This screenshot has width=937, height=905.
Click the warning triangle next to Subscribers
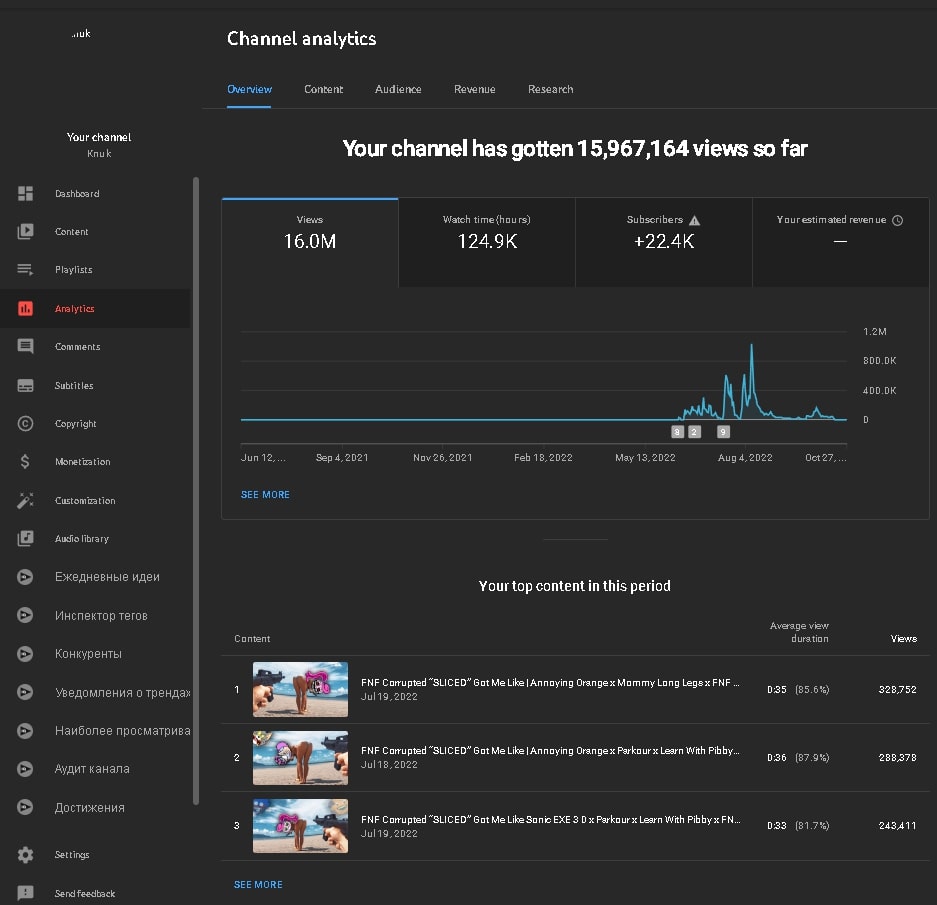[694, 221]
